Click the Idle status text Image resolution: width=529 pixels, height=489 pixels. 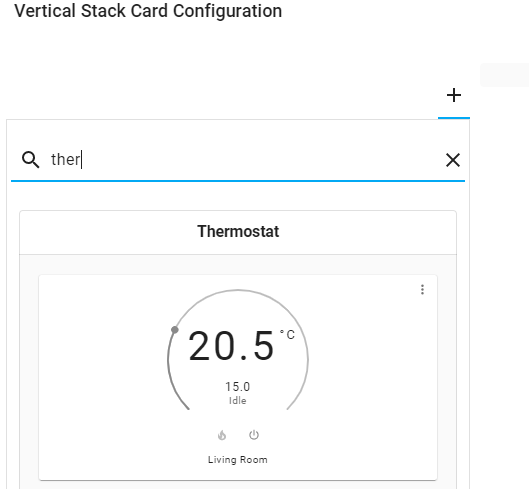[238, 401]
